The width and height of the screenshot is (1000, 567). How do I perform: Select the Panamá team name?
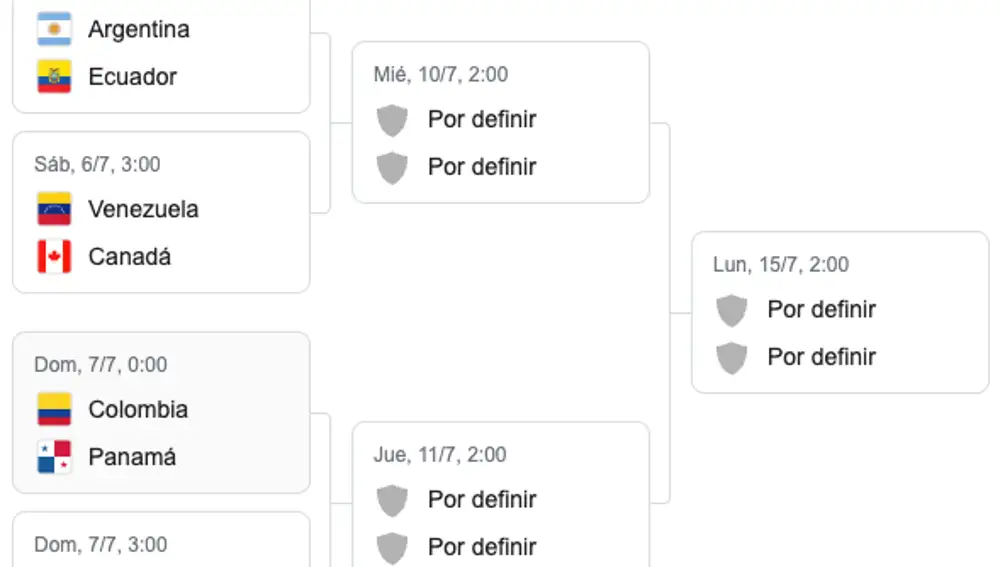pyautogui.click(x=132, y=457)
